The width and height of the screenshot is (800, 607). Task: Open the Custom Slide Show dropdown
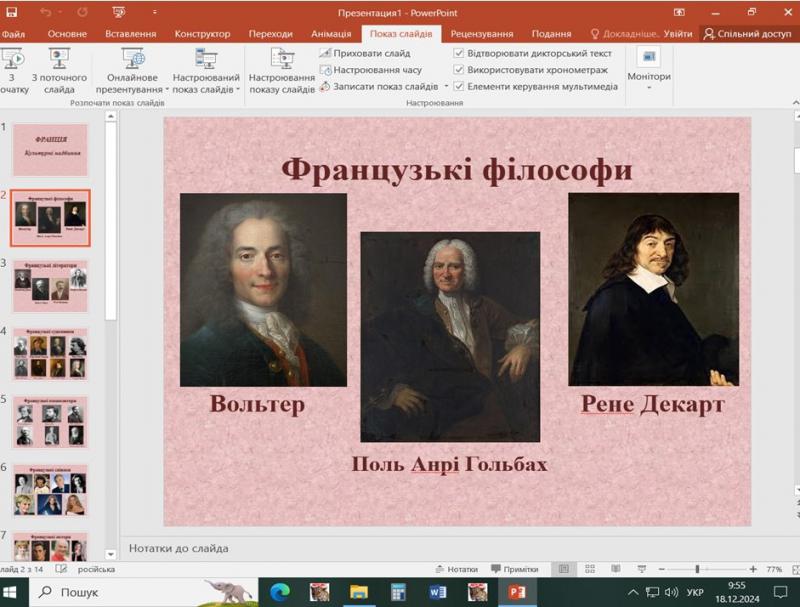(x=206, y=70)
